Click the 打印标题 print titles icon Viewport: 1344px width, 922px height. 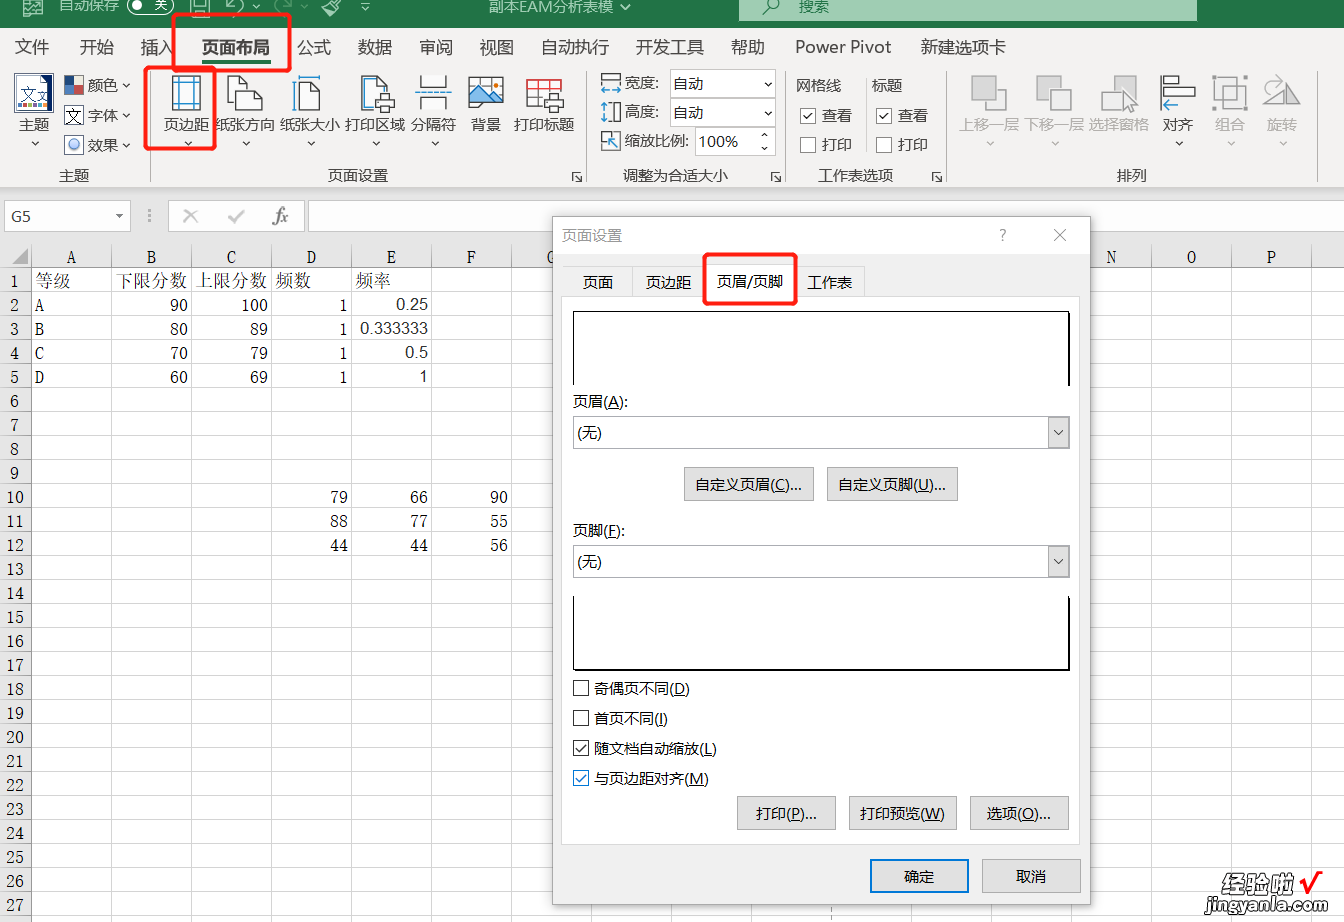544,93
